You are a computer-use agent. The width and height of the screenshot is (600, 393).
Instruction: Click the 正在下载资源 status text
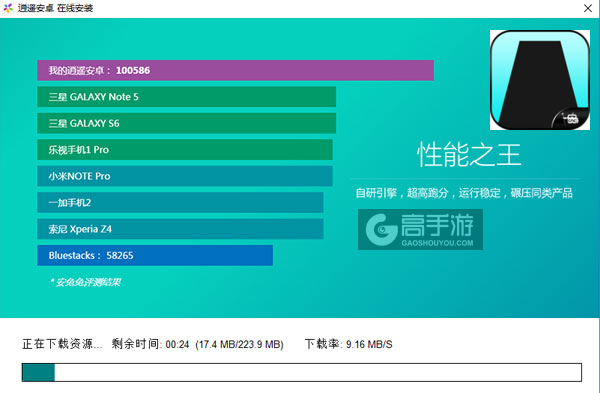pyautogui.click(x=62, y=344)
